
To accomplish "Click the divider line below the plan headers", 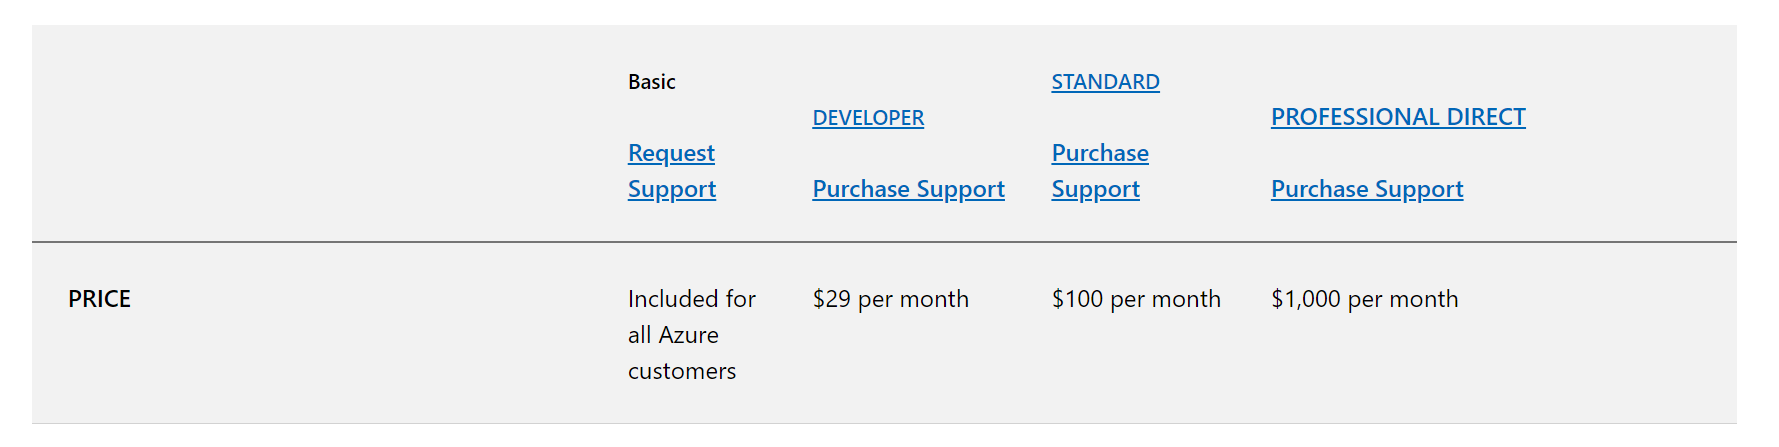I will 884,242.
